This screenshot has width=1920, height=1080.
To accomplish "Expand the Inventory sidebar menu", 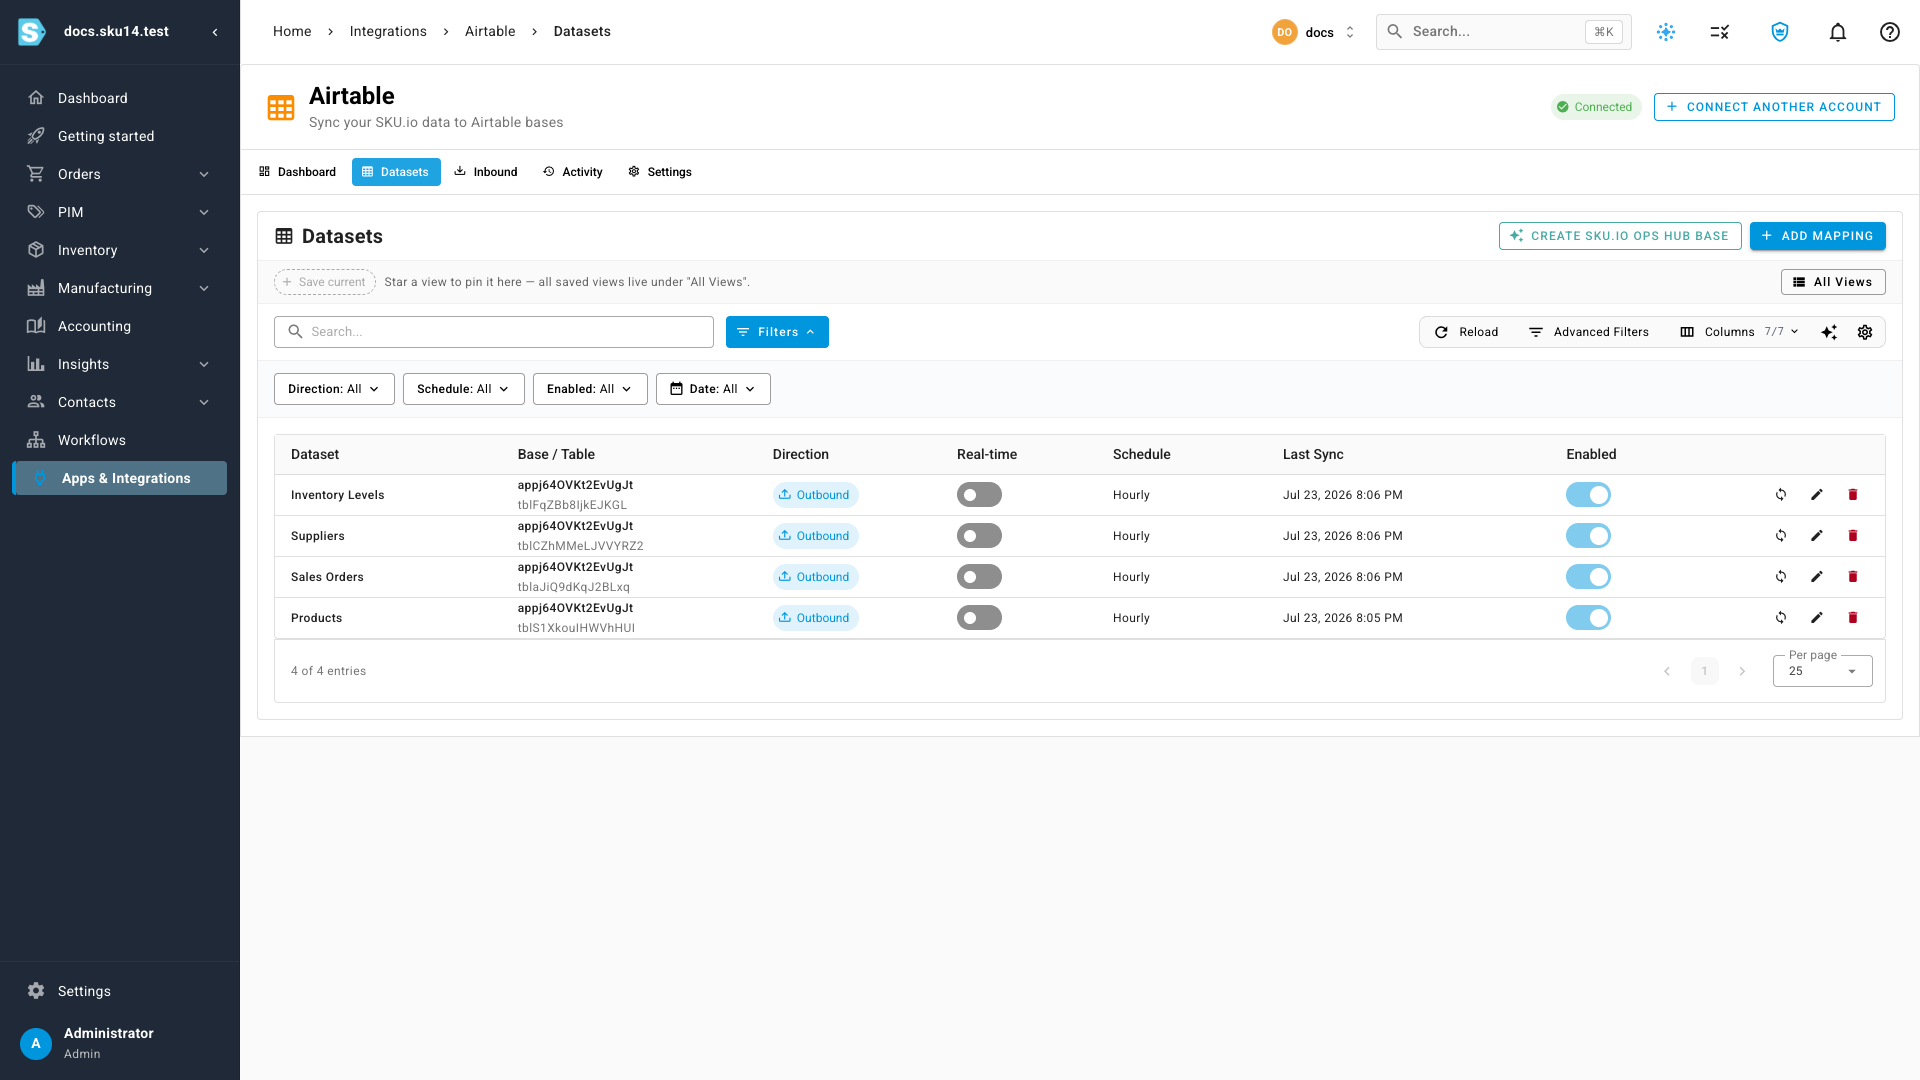I will 120,250.
